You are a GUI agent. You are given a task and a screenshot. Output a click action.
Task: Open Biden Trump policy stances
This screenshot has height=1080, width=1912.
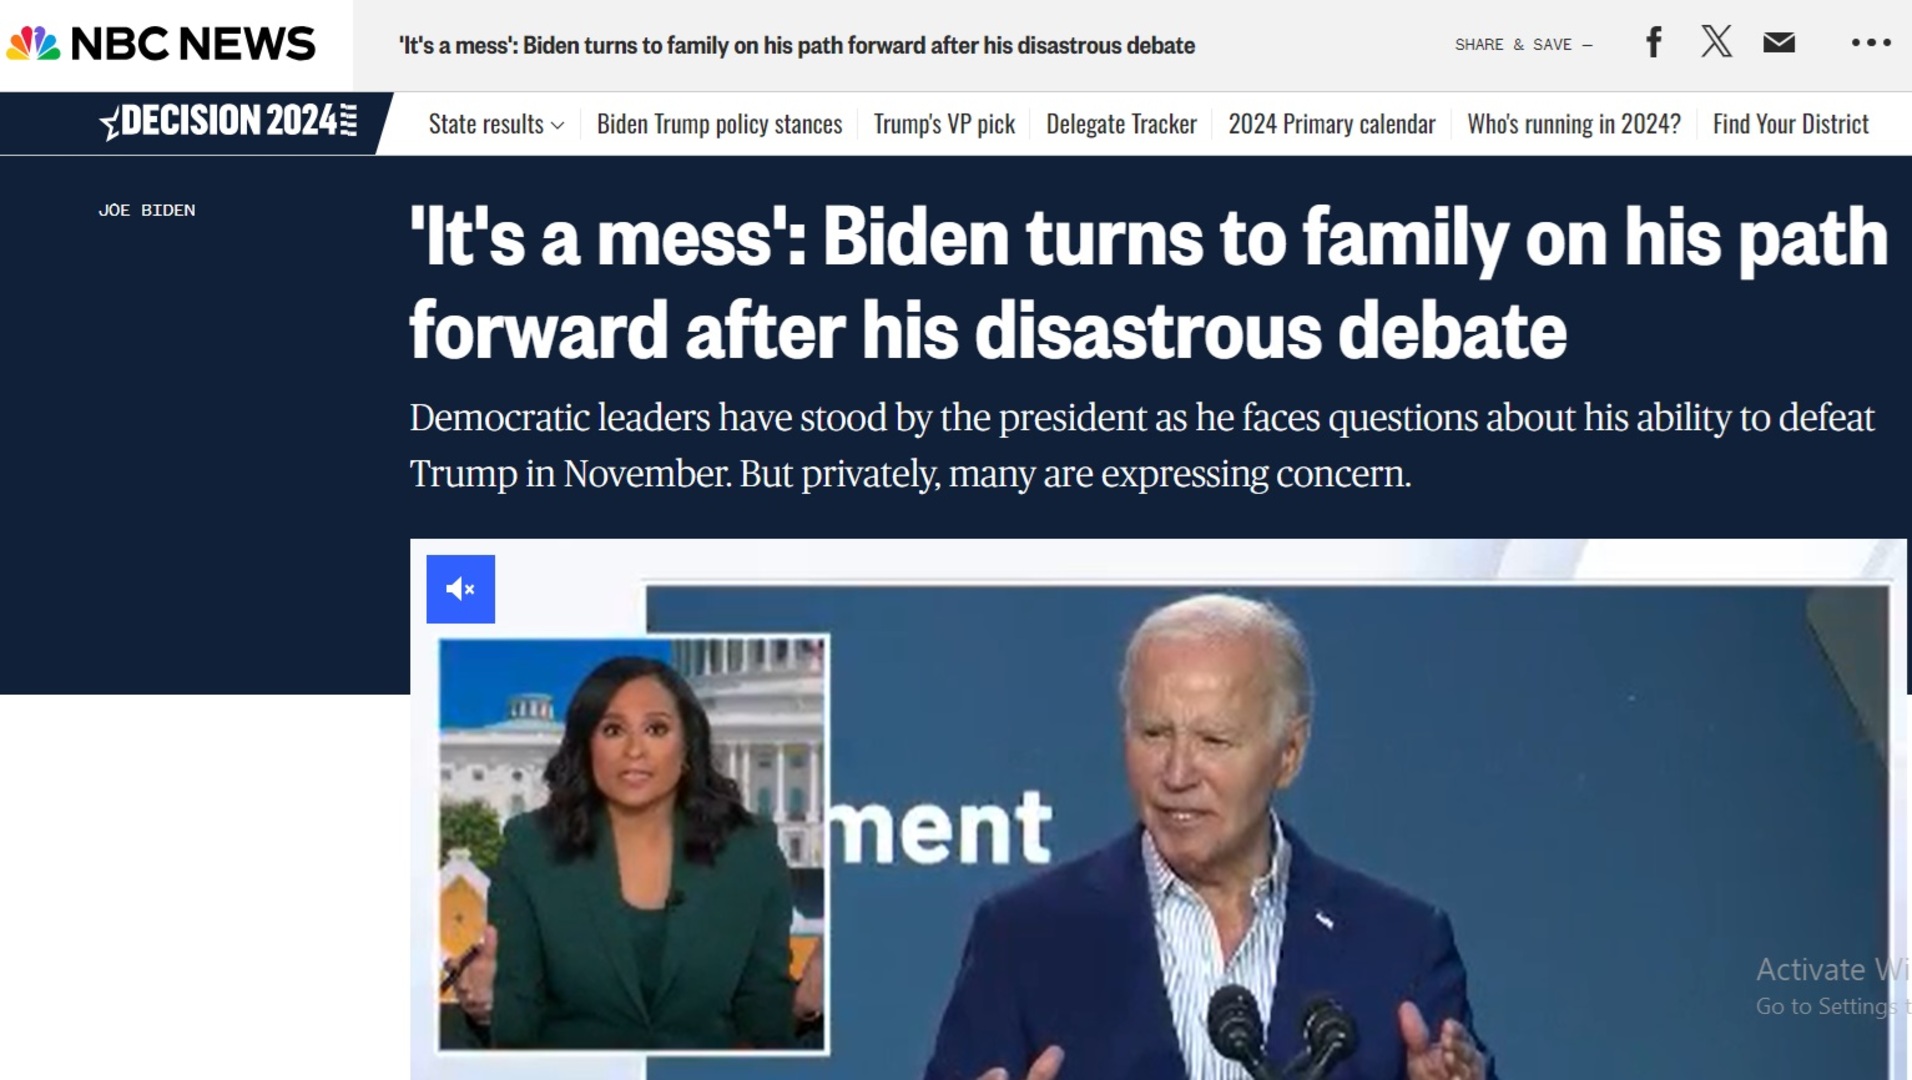click(719, 124)
